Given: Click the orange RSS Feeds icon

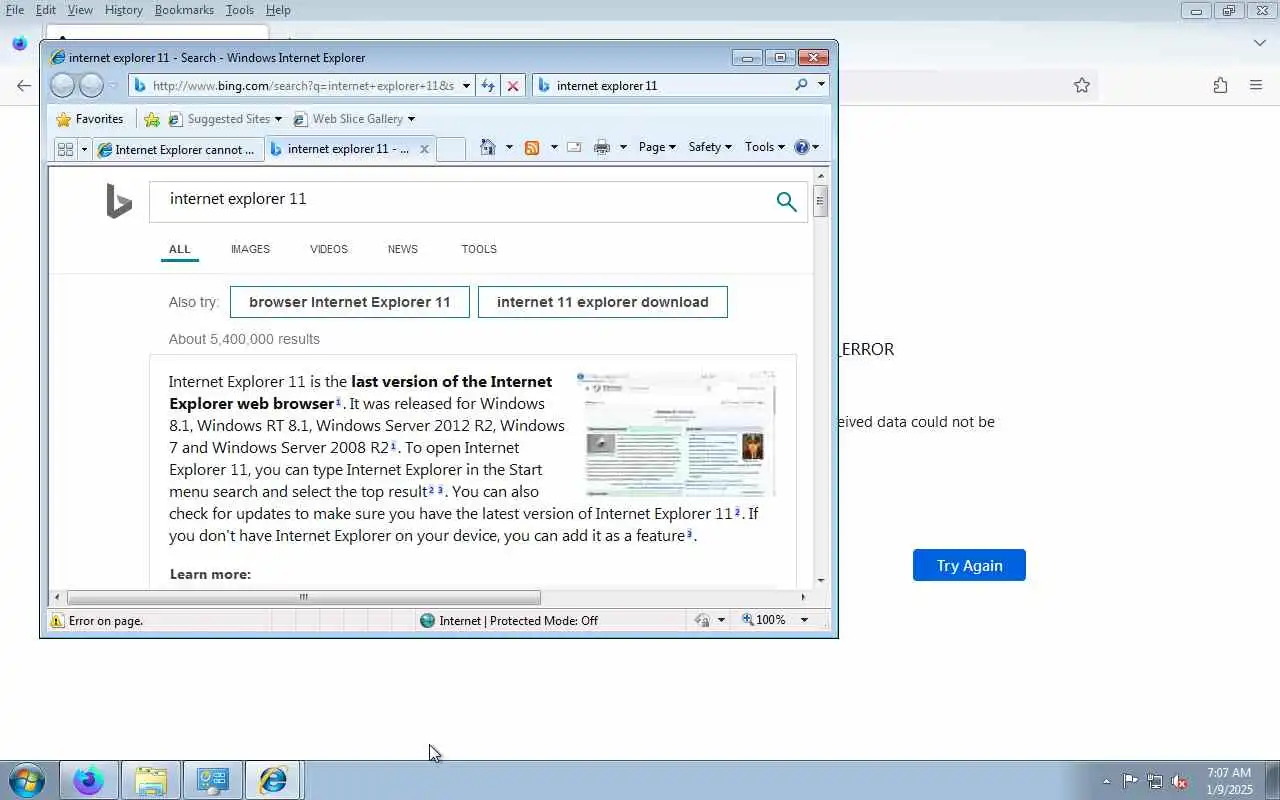Looking at the screenshot, I should [x=532, y=147].
